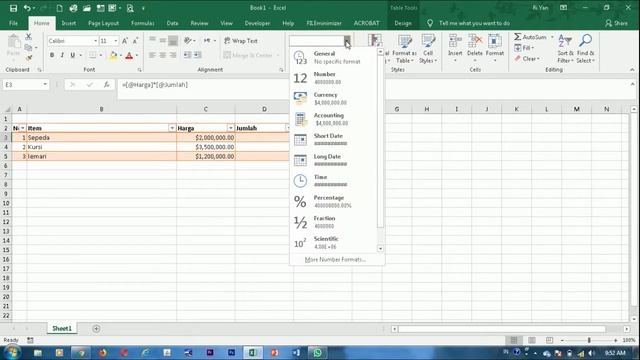The height and width of the screenshot is (360, 640).
Task: Select Number format option
Action: coord(333,78)
